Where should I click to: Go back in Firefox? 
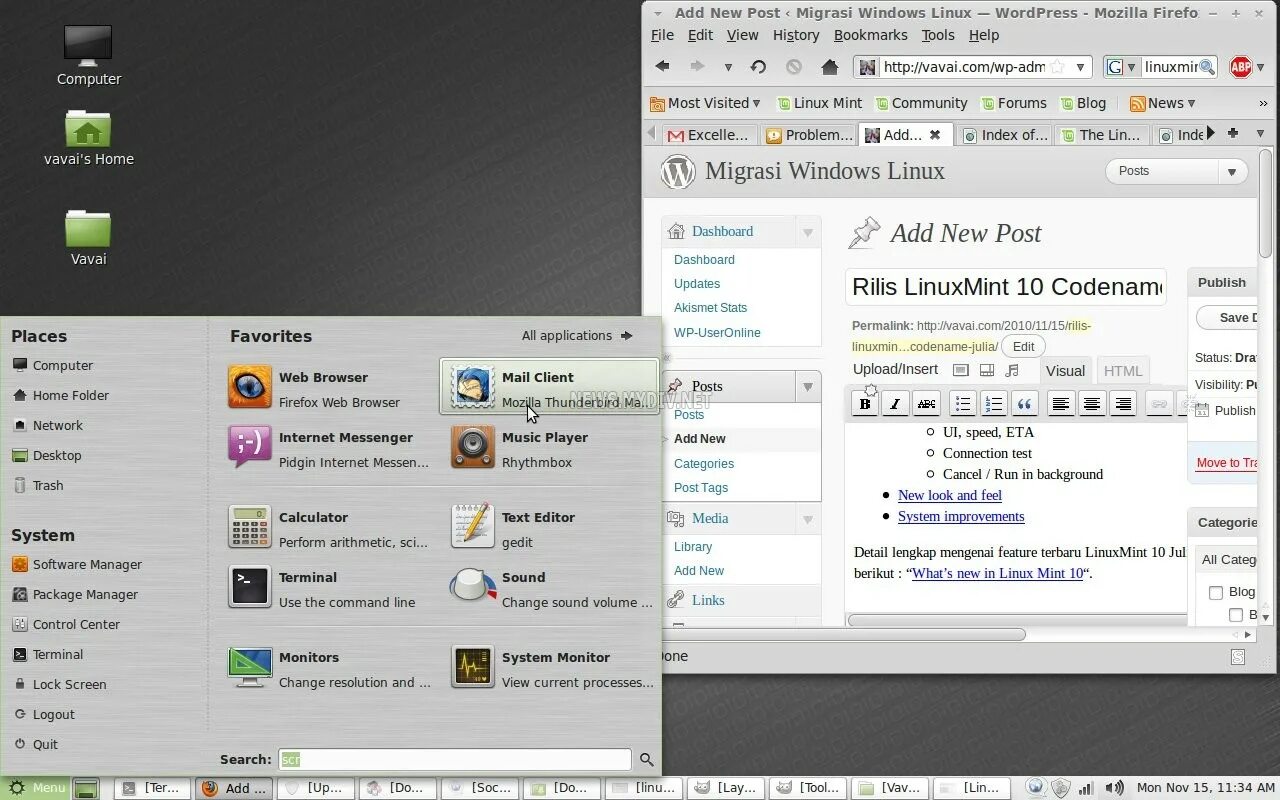662,67
